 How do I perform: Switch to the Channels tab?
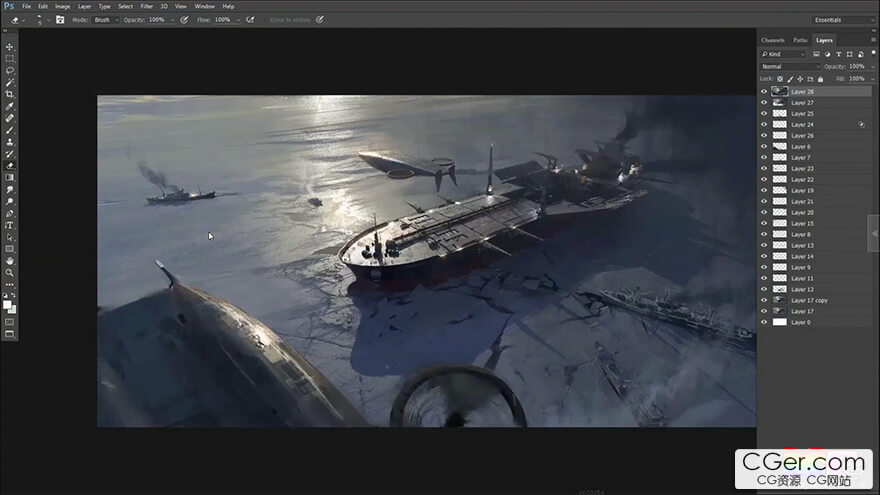click(773, 40)
